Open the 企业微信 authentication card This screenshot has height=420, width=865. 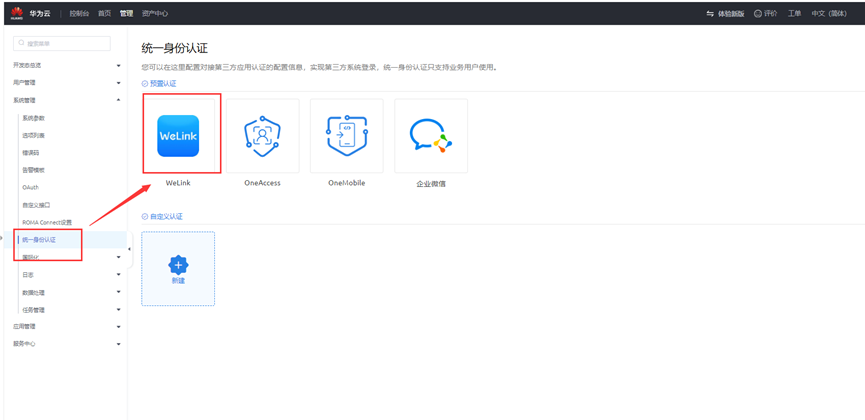[x=431, y=136]
